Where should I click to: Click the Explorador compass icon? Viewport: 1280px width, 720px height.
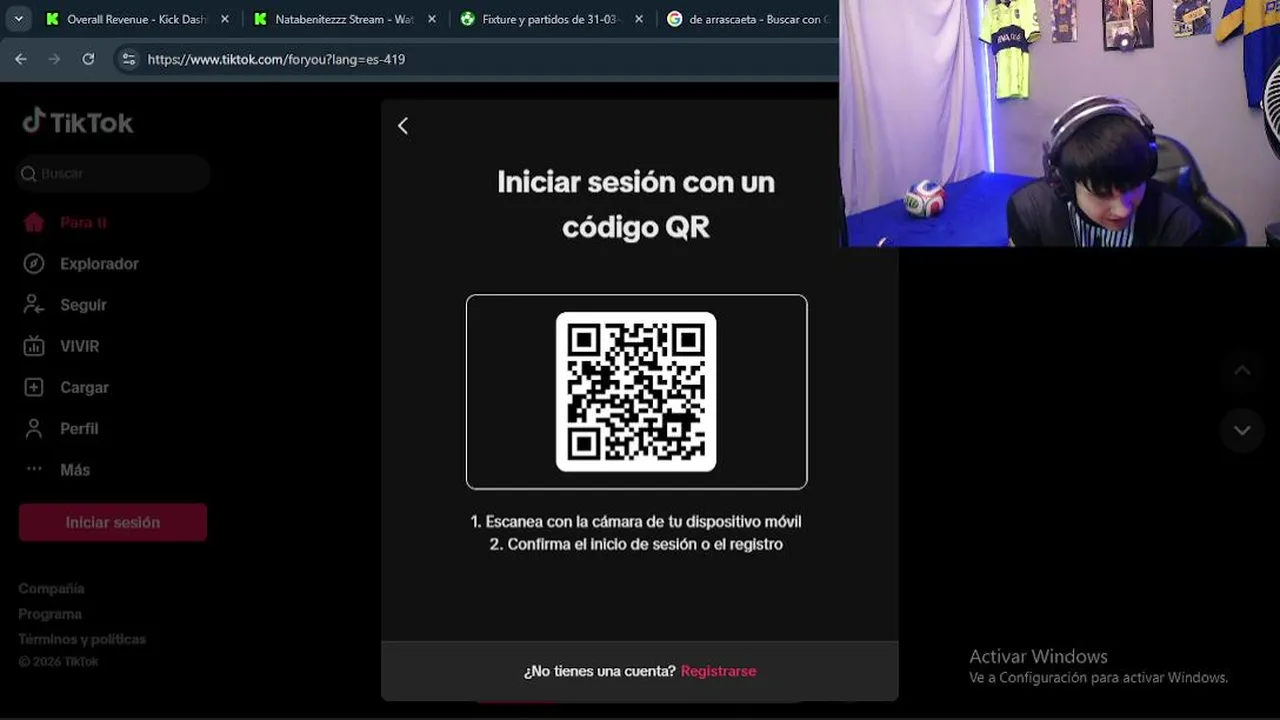tap(34, 264)
